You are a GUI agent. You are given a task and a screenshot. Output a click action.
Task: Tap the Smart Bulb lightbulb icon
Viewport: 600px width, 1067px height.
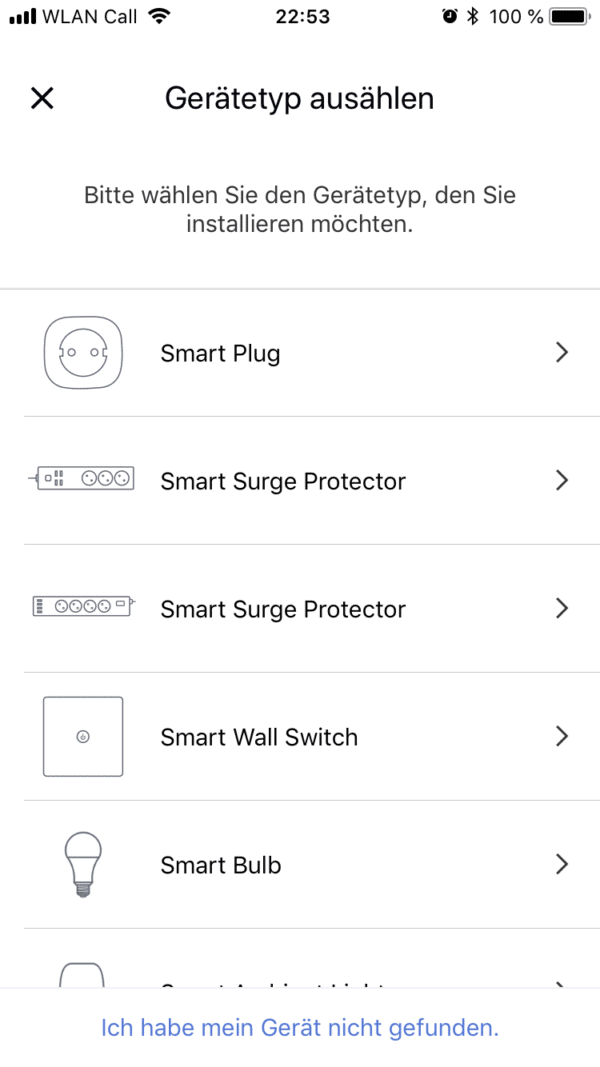(x=83, y=864)
